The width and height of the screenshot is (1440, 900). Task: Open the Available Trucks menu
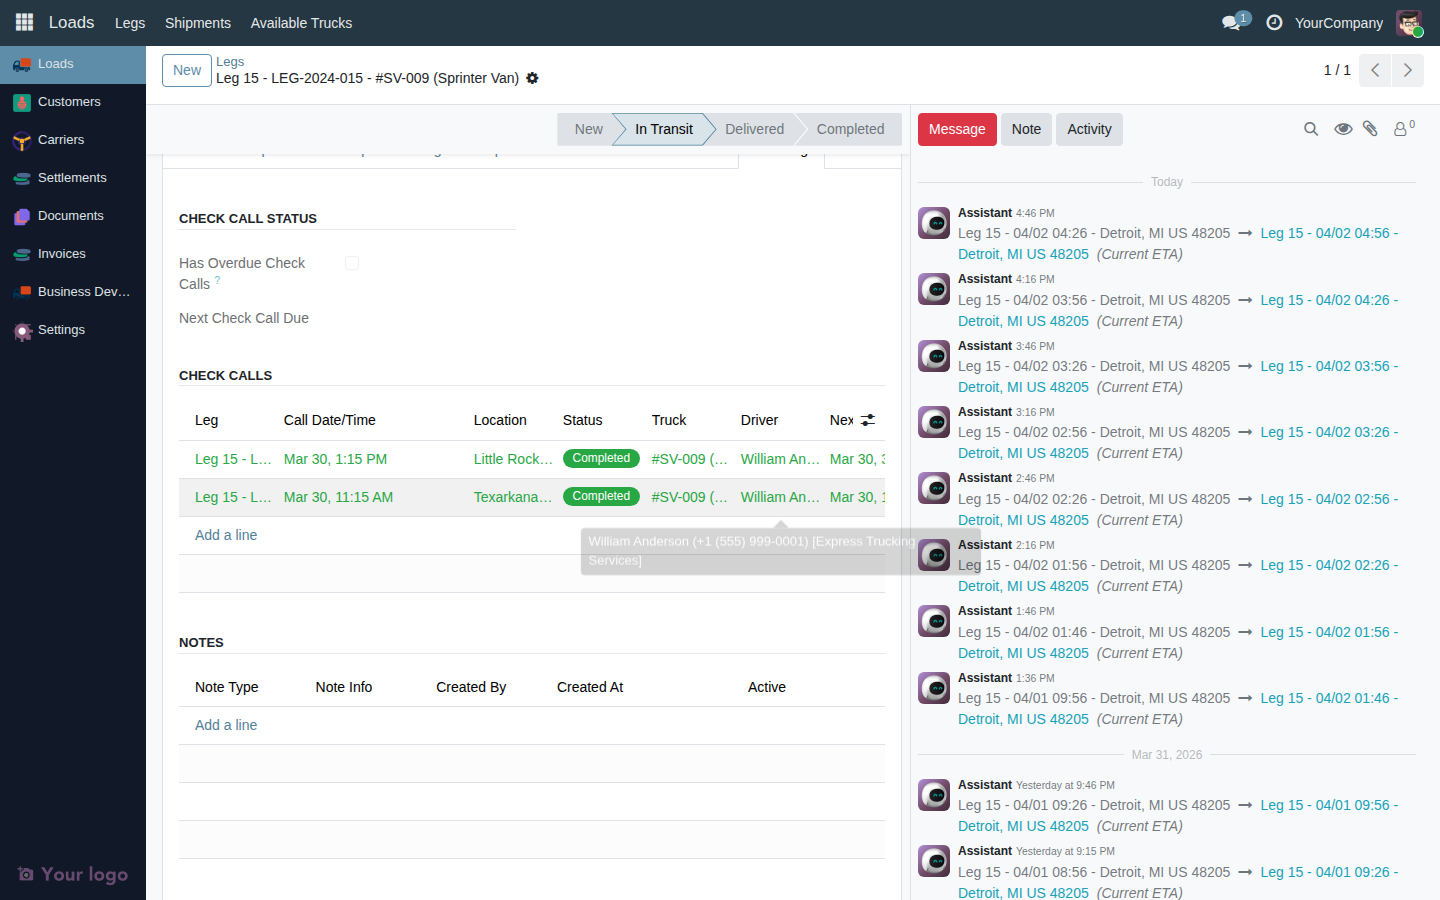coord(301,23)
